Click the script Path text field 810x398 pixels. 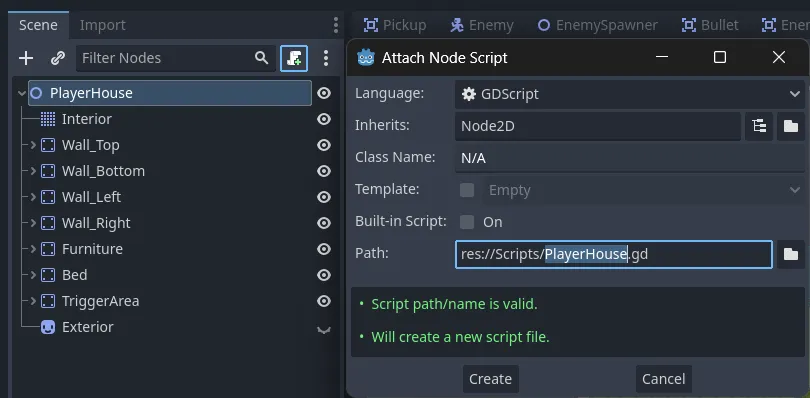[x=614, y=254]
